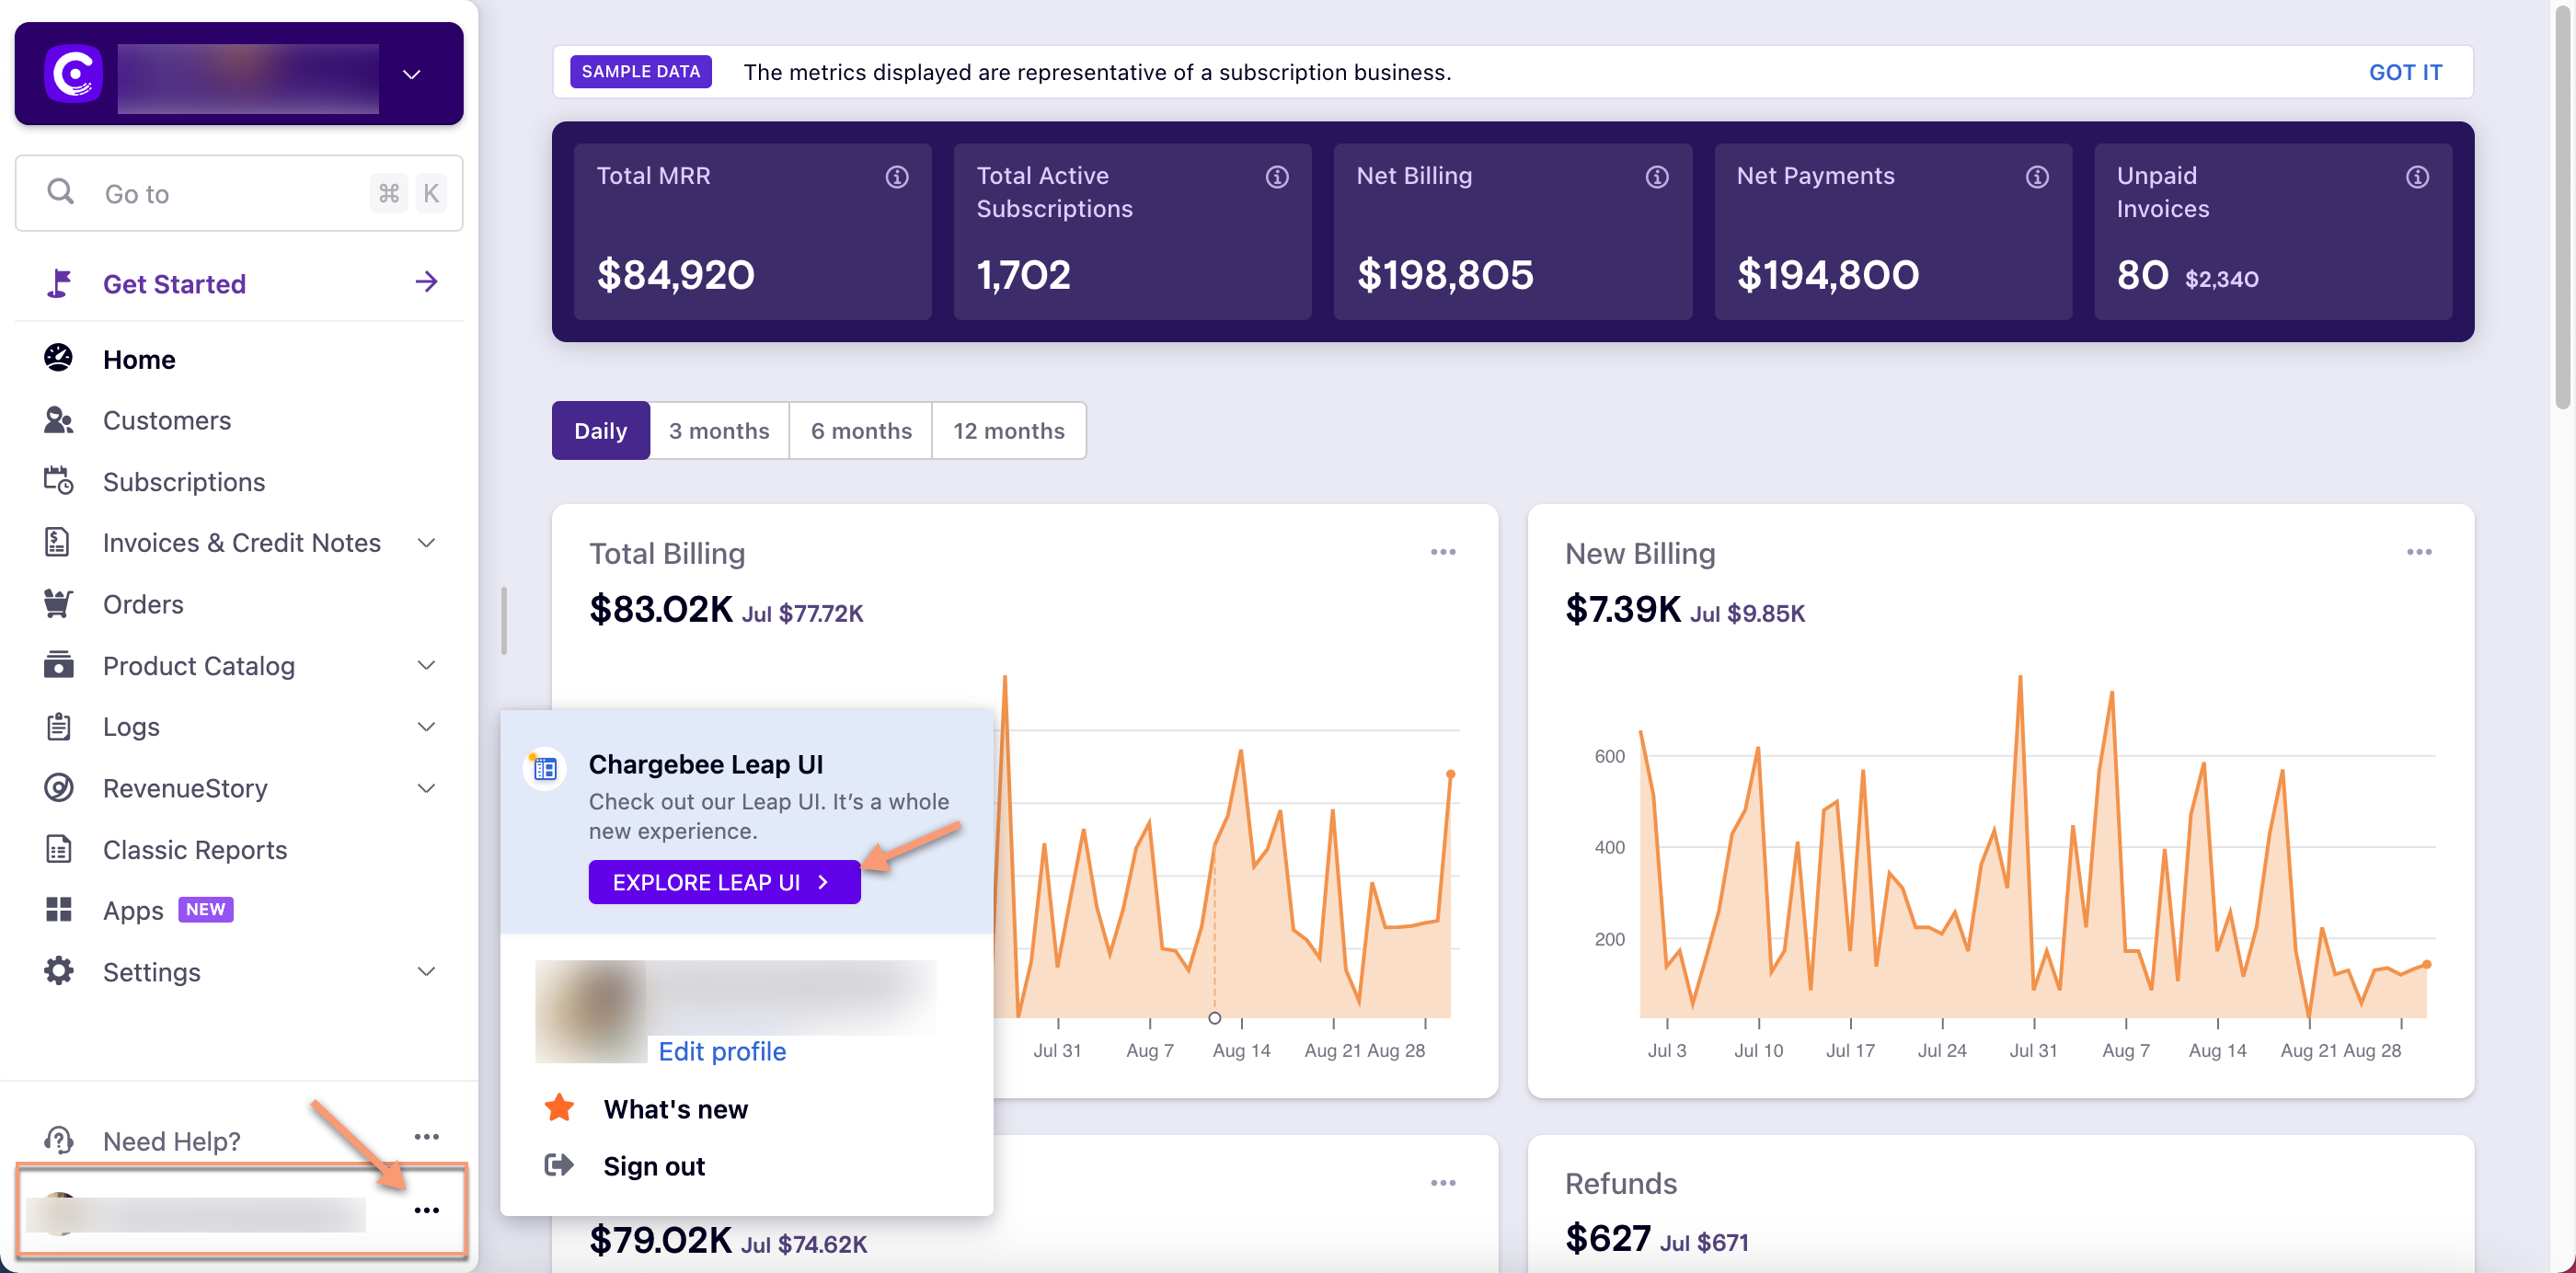Screen dimensions: 2576x1273
Task: Click the Edit profile link
Action: click(722, 1051)
